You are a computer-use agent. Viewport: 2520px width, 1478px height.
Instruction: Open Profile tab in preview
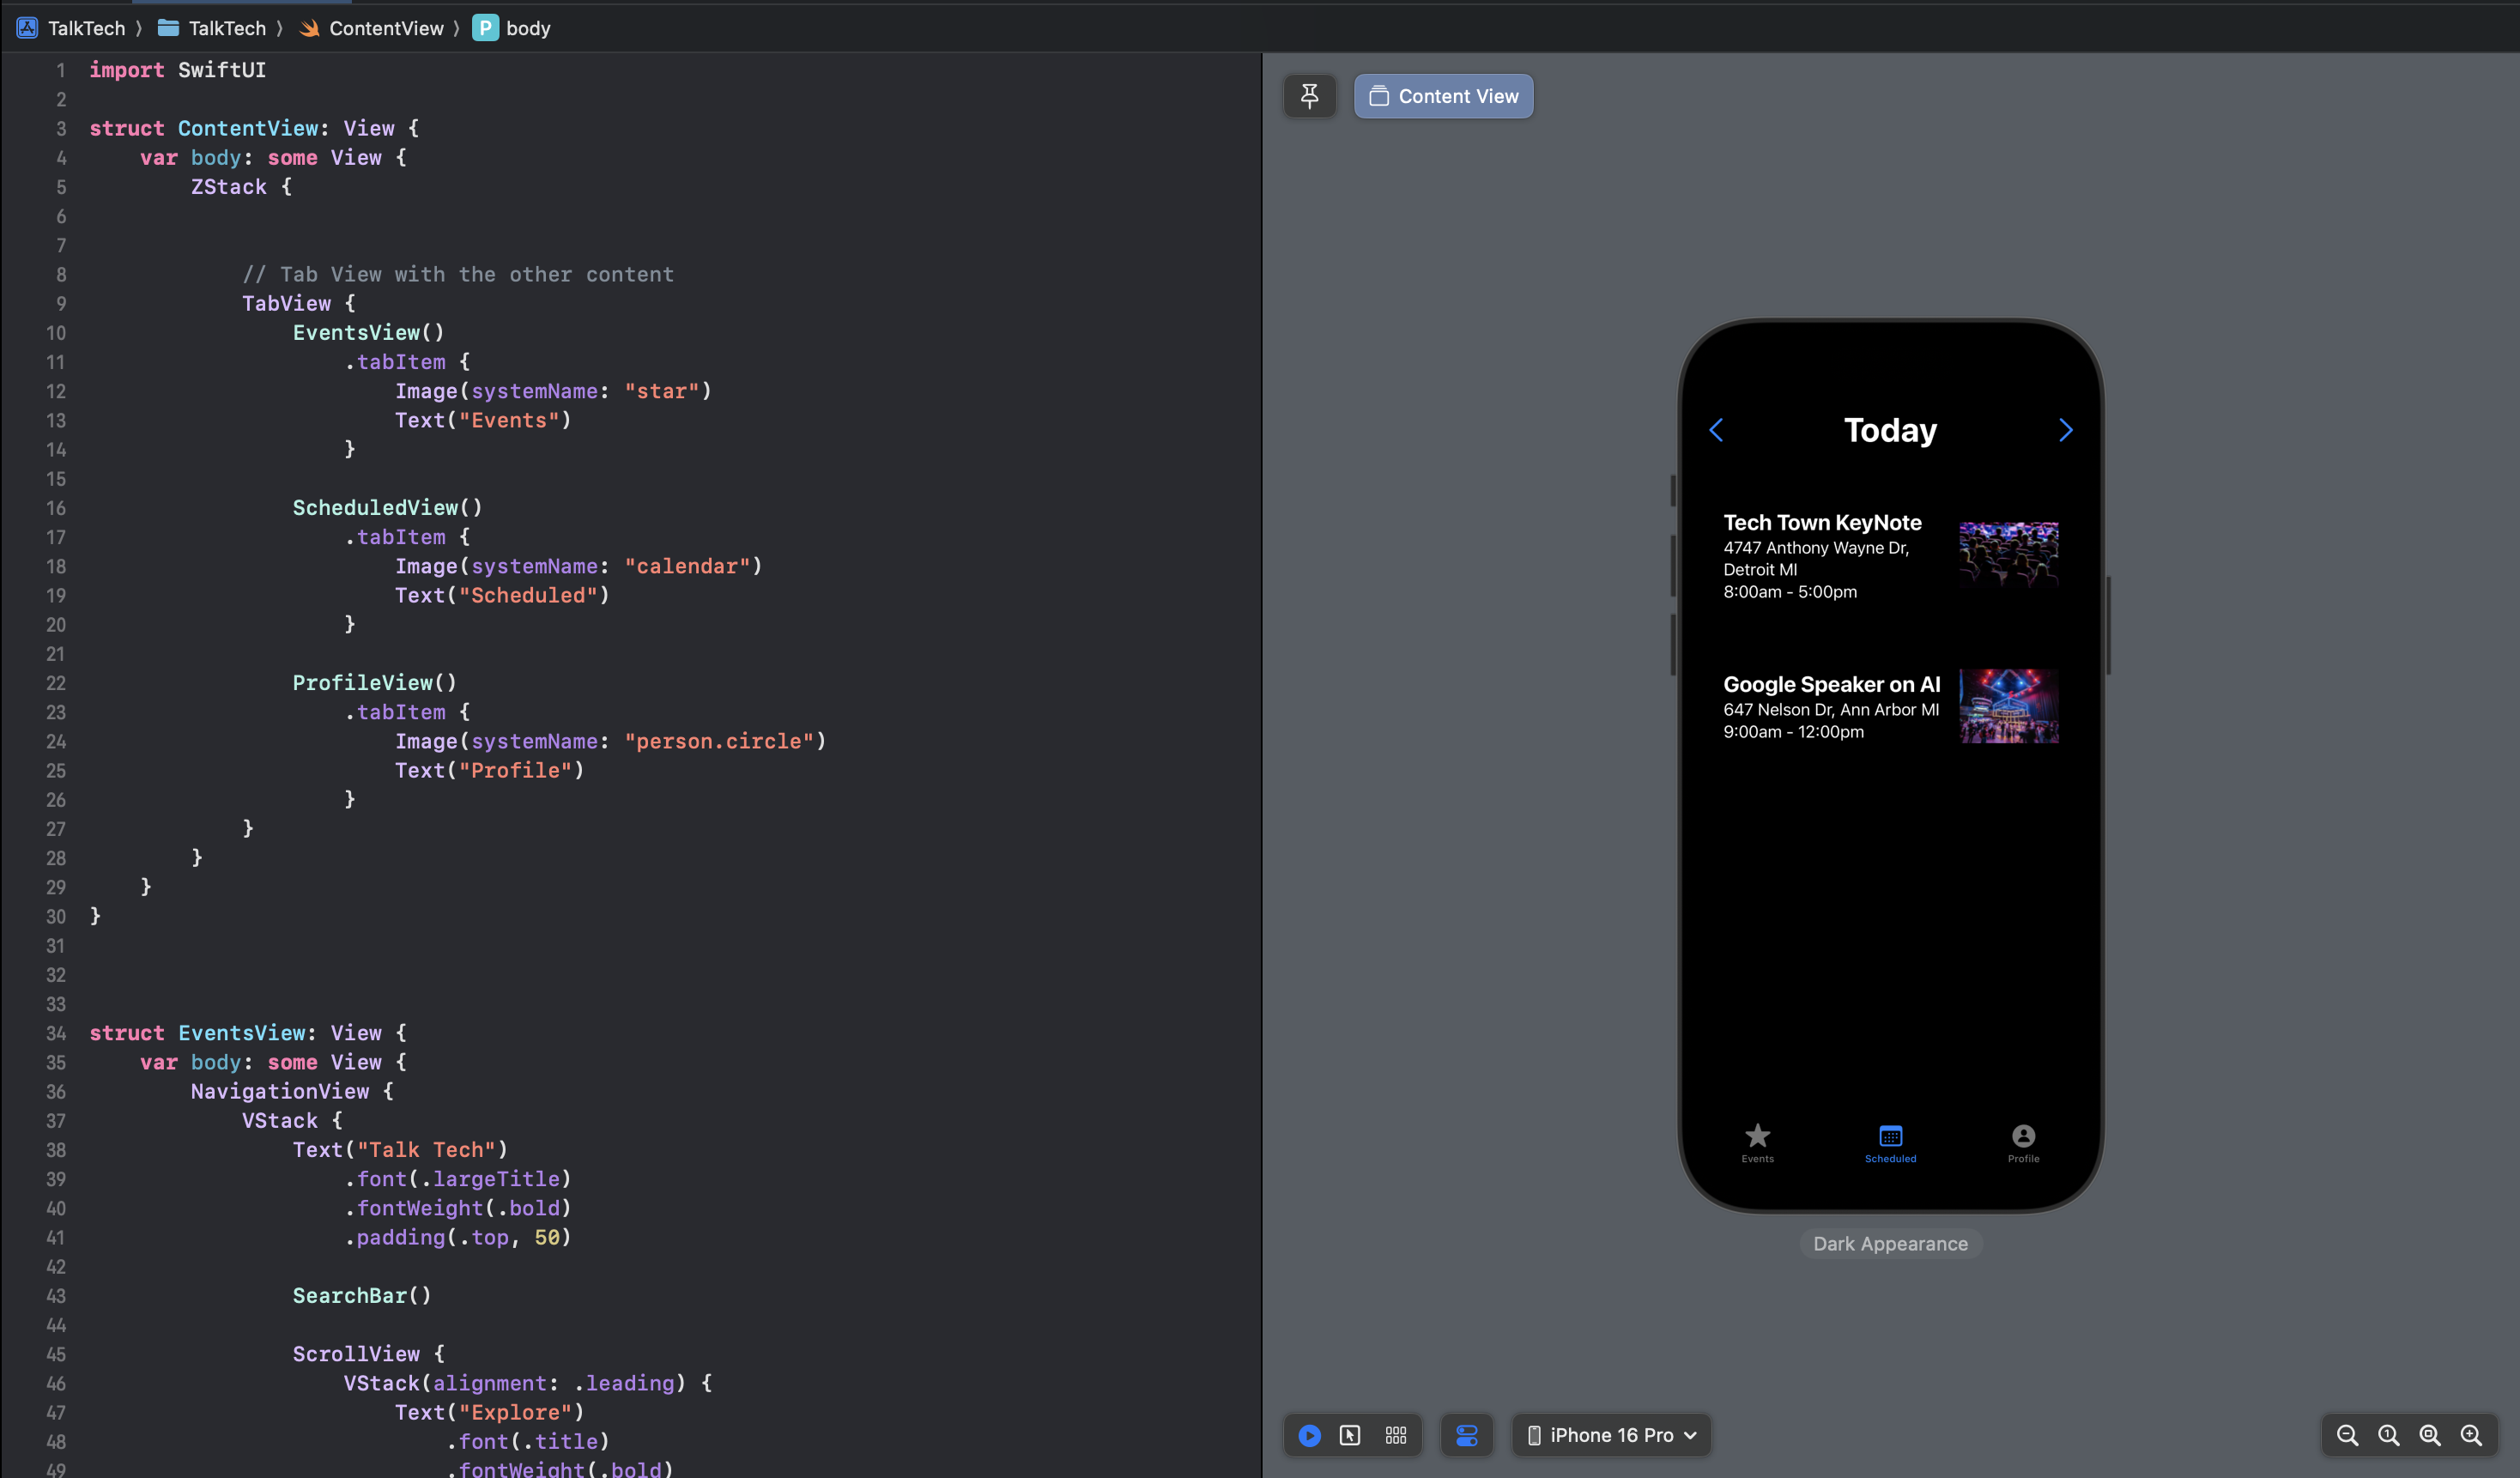(2023, 1142)
